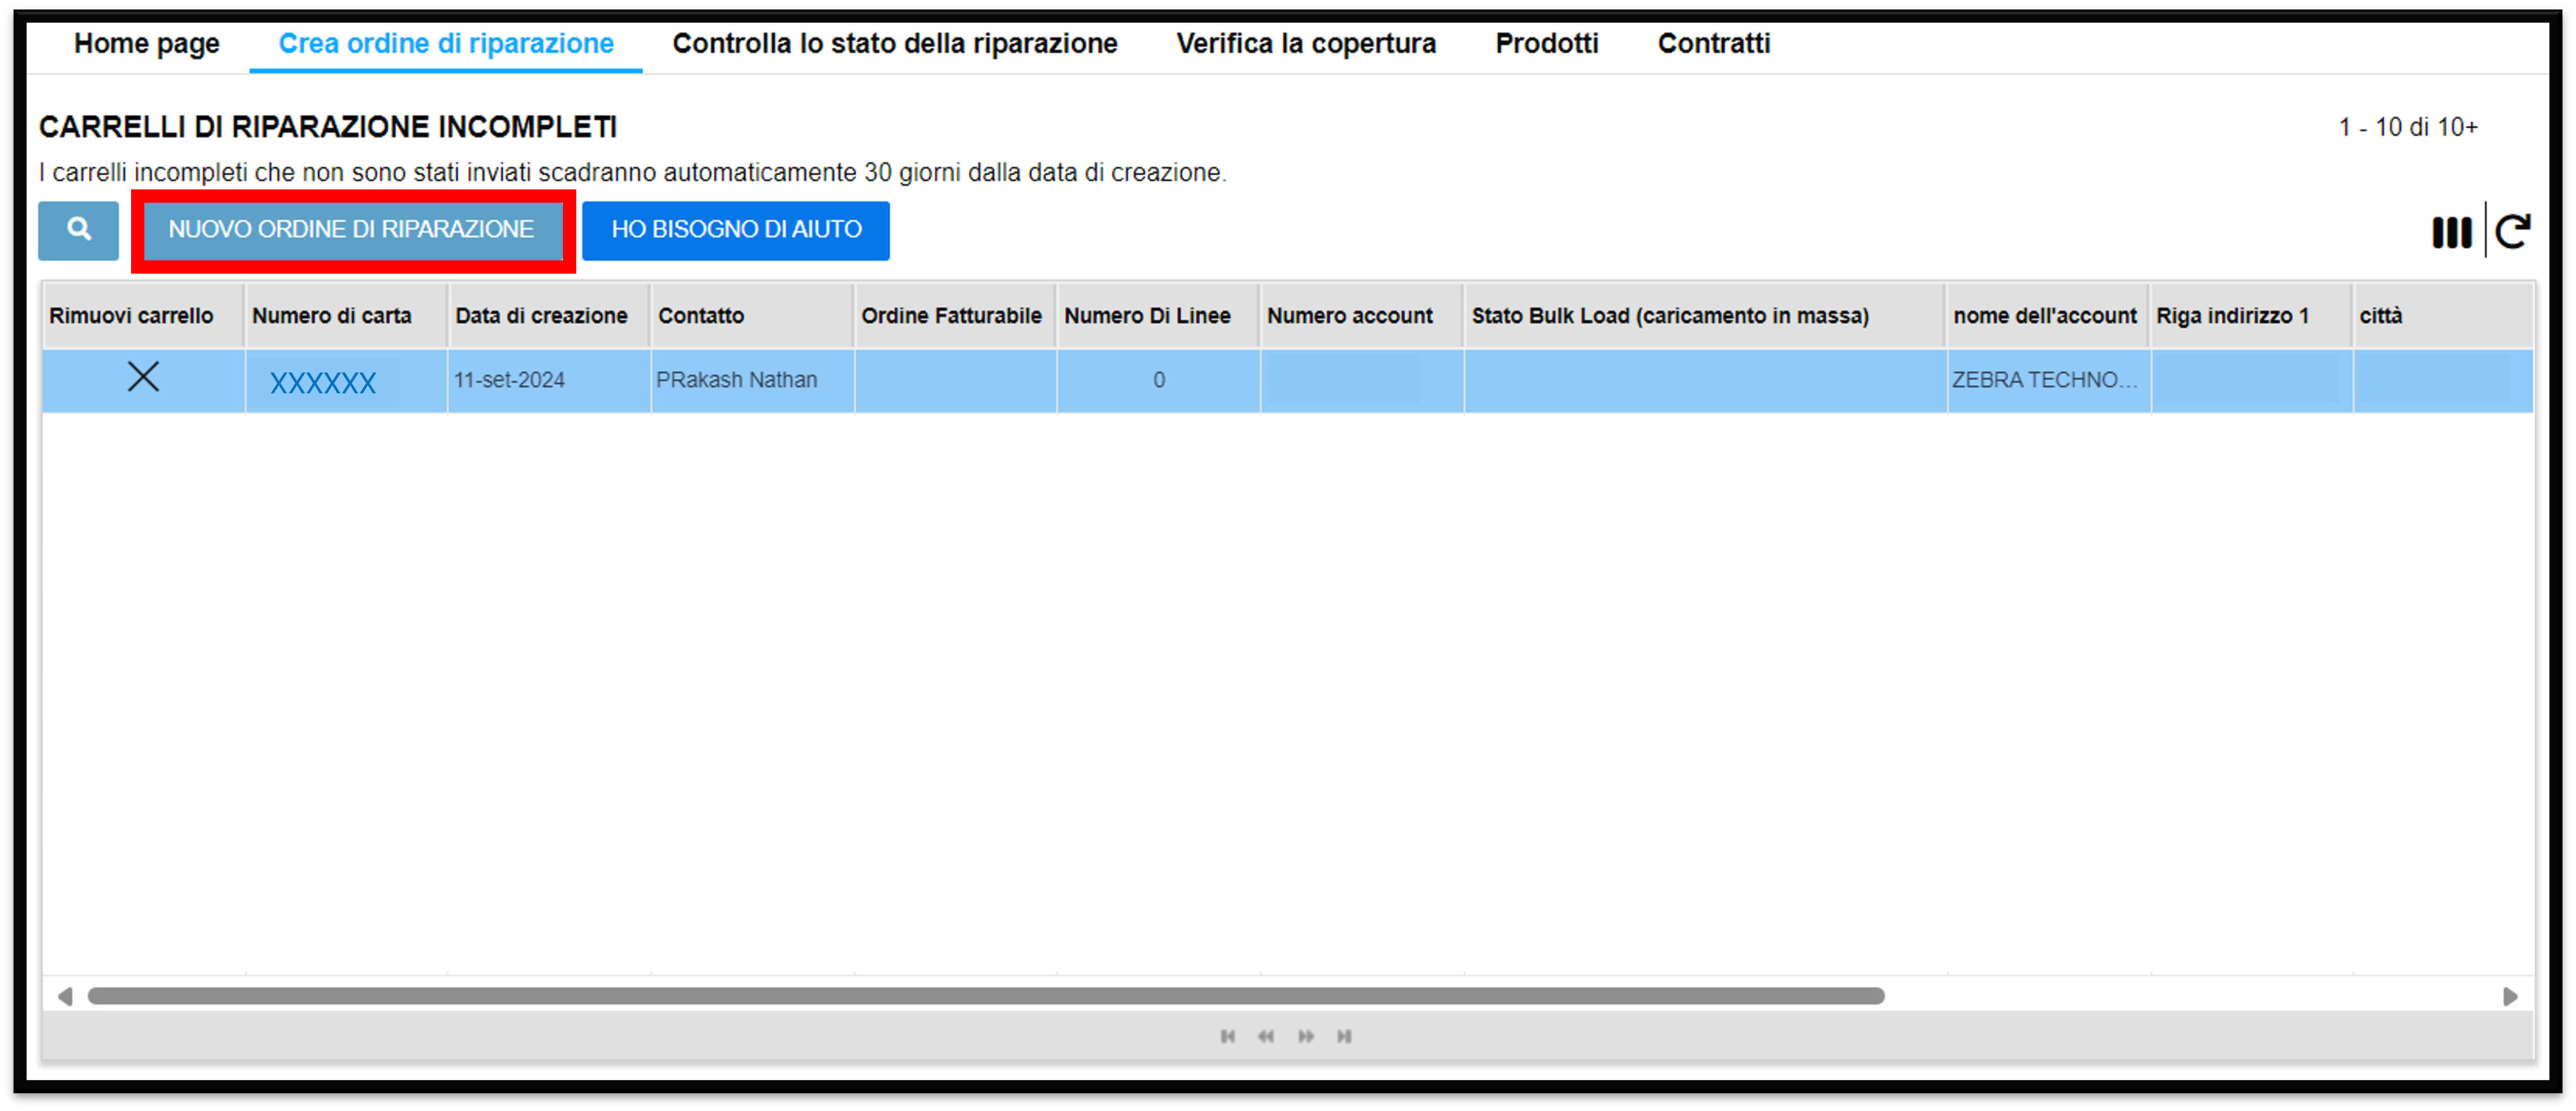This screenshot has height=1111, width=2576.
Task: Sort by Data di creazione column header
Action: click(549, 316)
